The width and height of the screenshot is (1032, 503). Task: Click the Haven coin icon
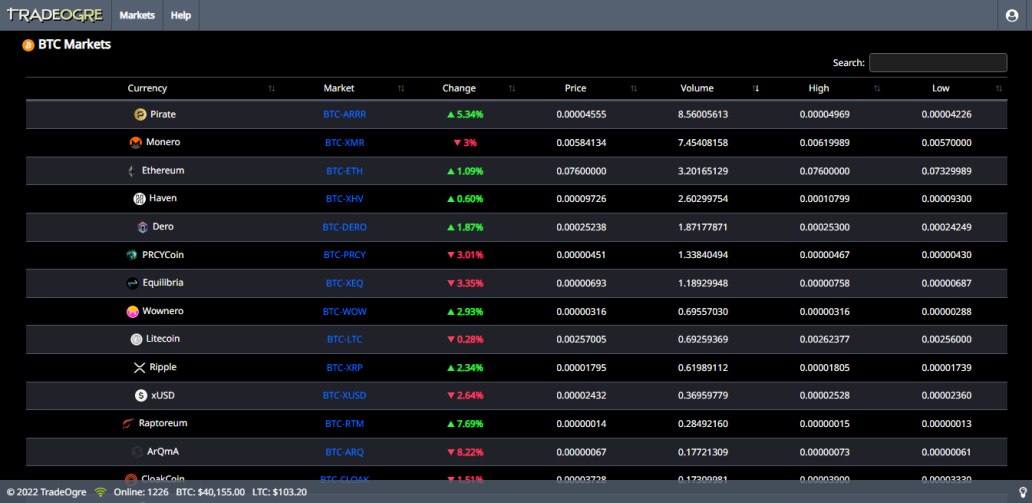pyautogui.click(x=140, y=199)
